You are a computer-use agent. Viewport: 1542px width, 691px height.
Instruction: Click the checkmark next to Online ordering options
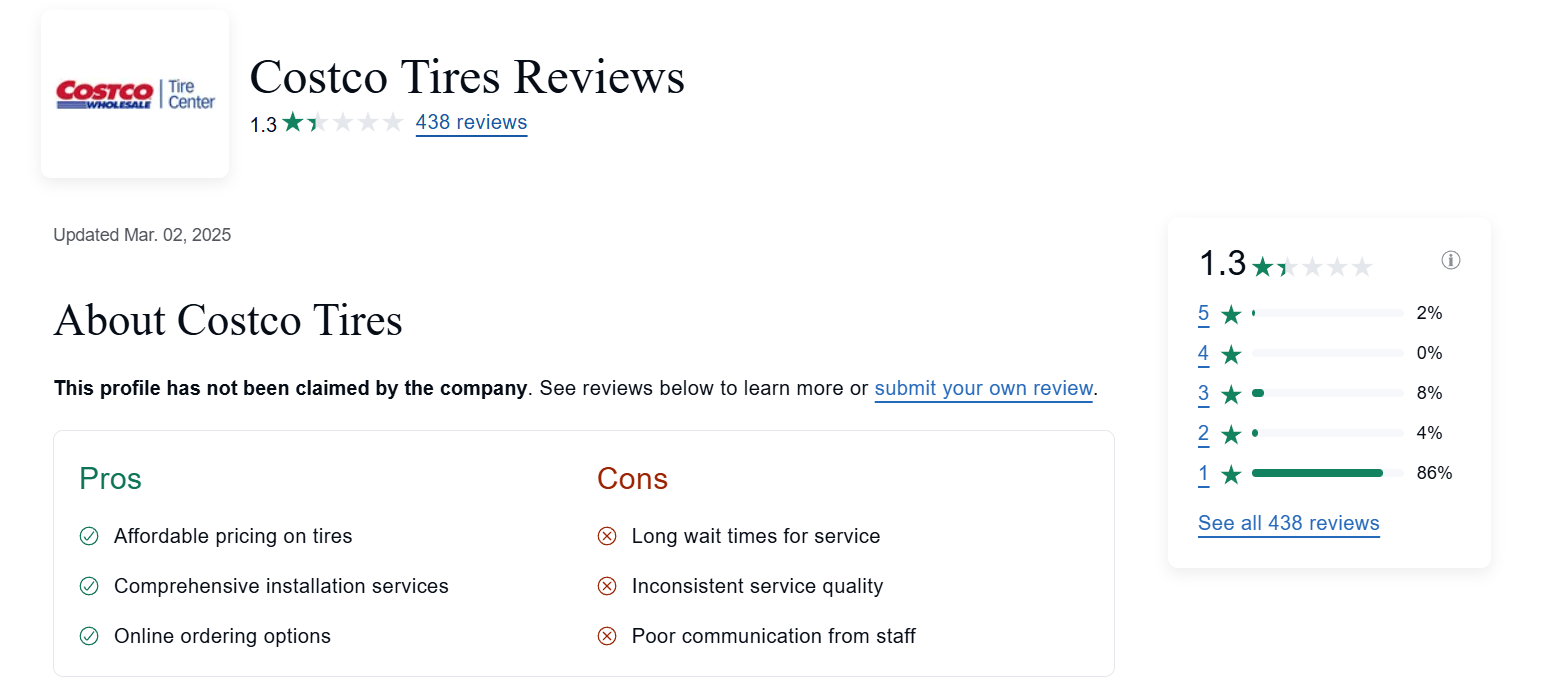coord(89,636)
